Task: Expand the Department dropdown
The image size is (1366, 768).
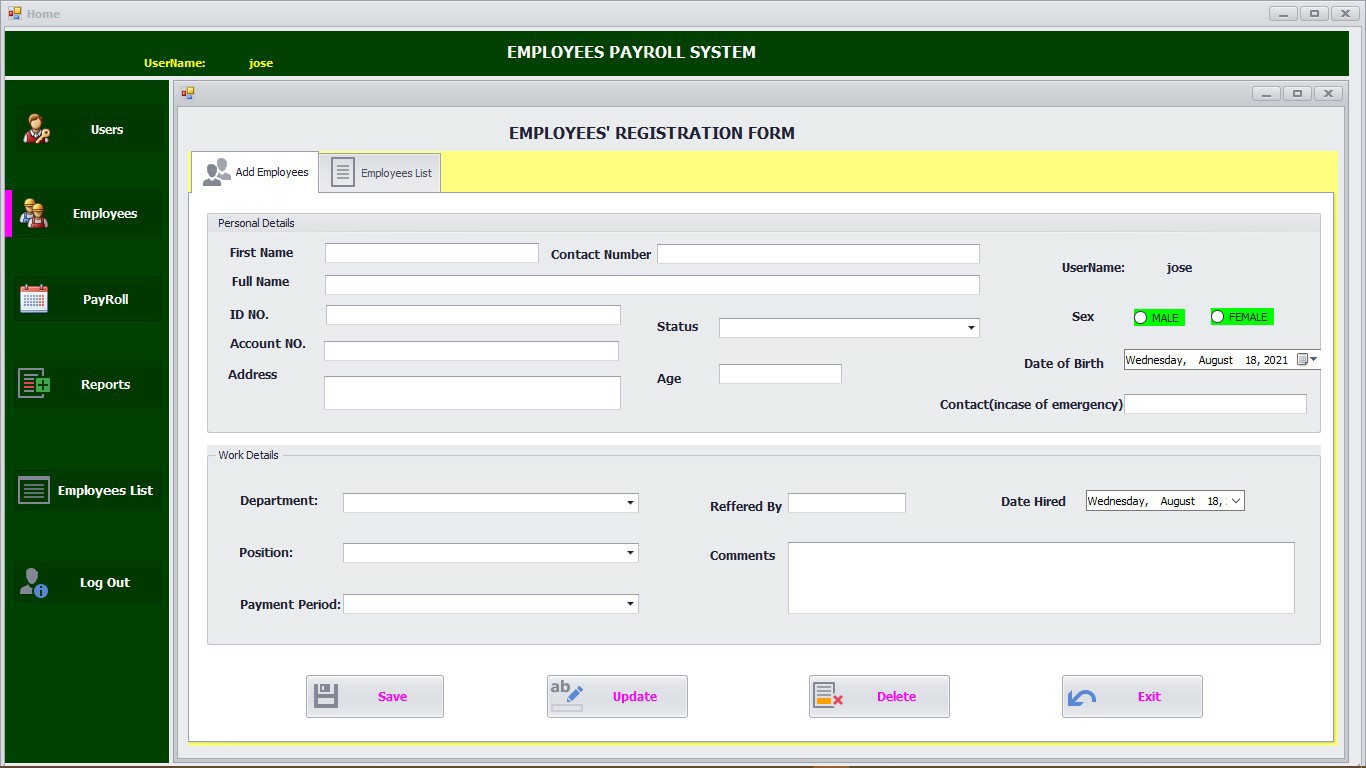Action: [x=629, y=503]
